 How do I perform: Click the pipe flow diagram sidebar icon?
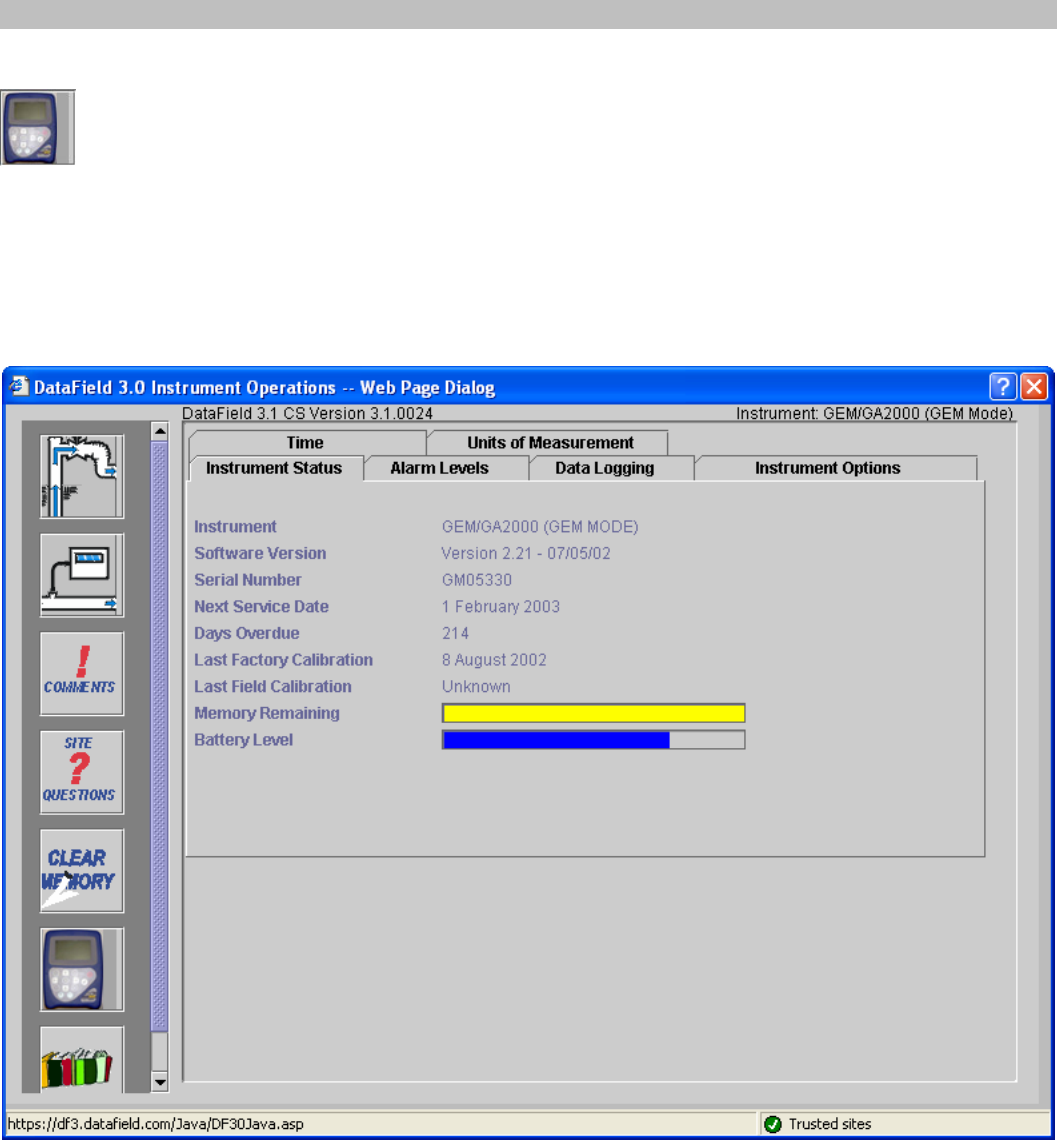pyautogui.click(x=81, y=476)
